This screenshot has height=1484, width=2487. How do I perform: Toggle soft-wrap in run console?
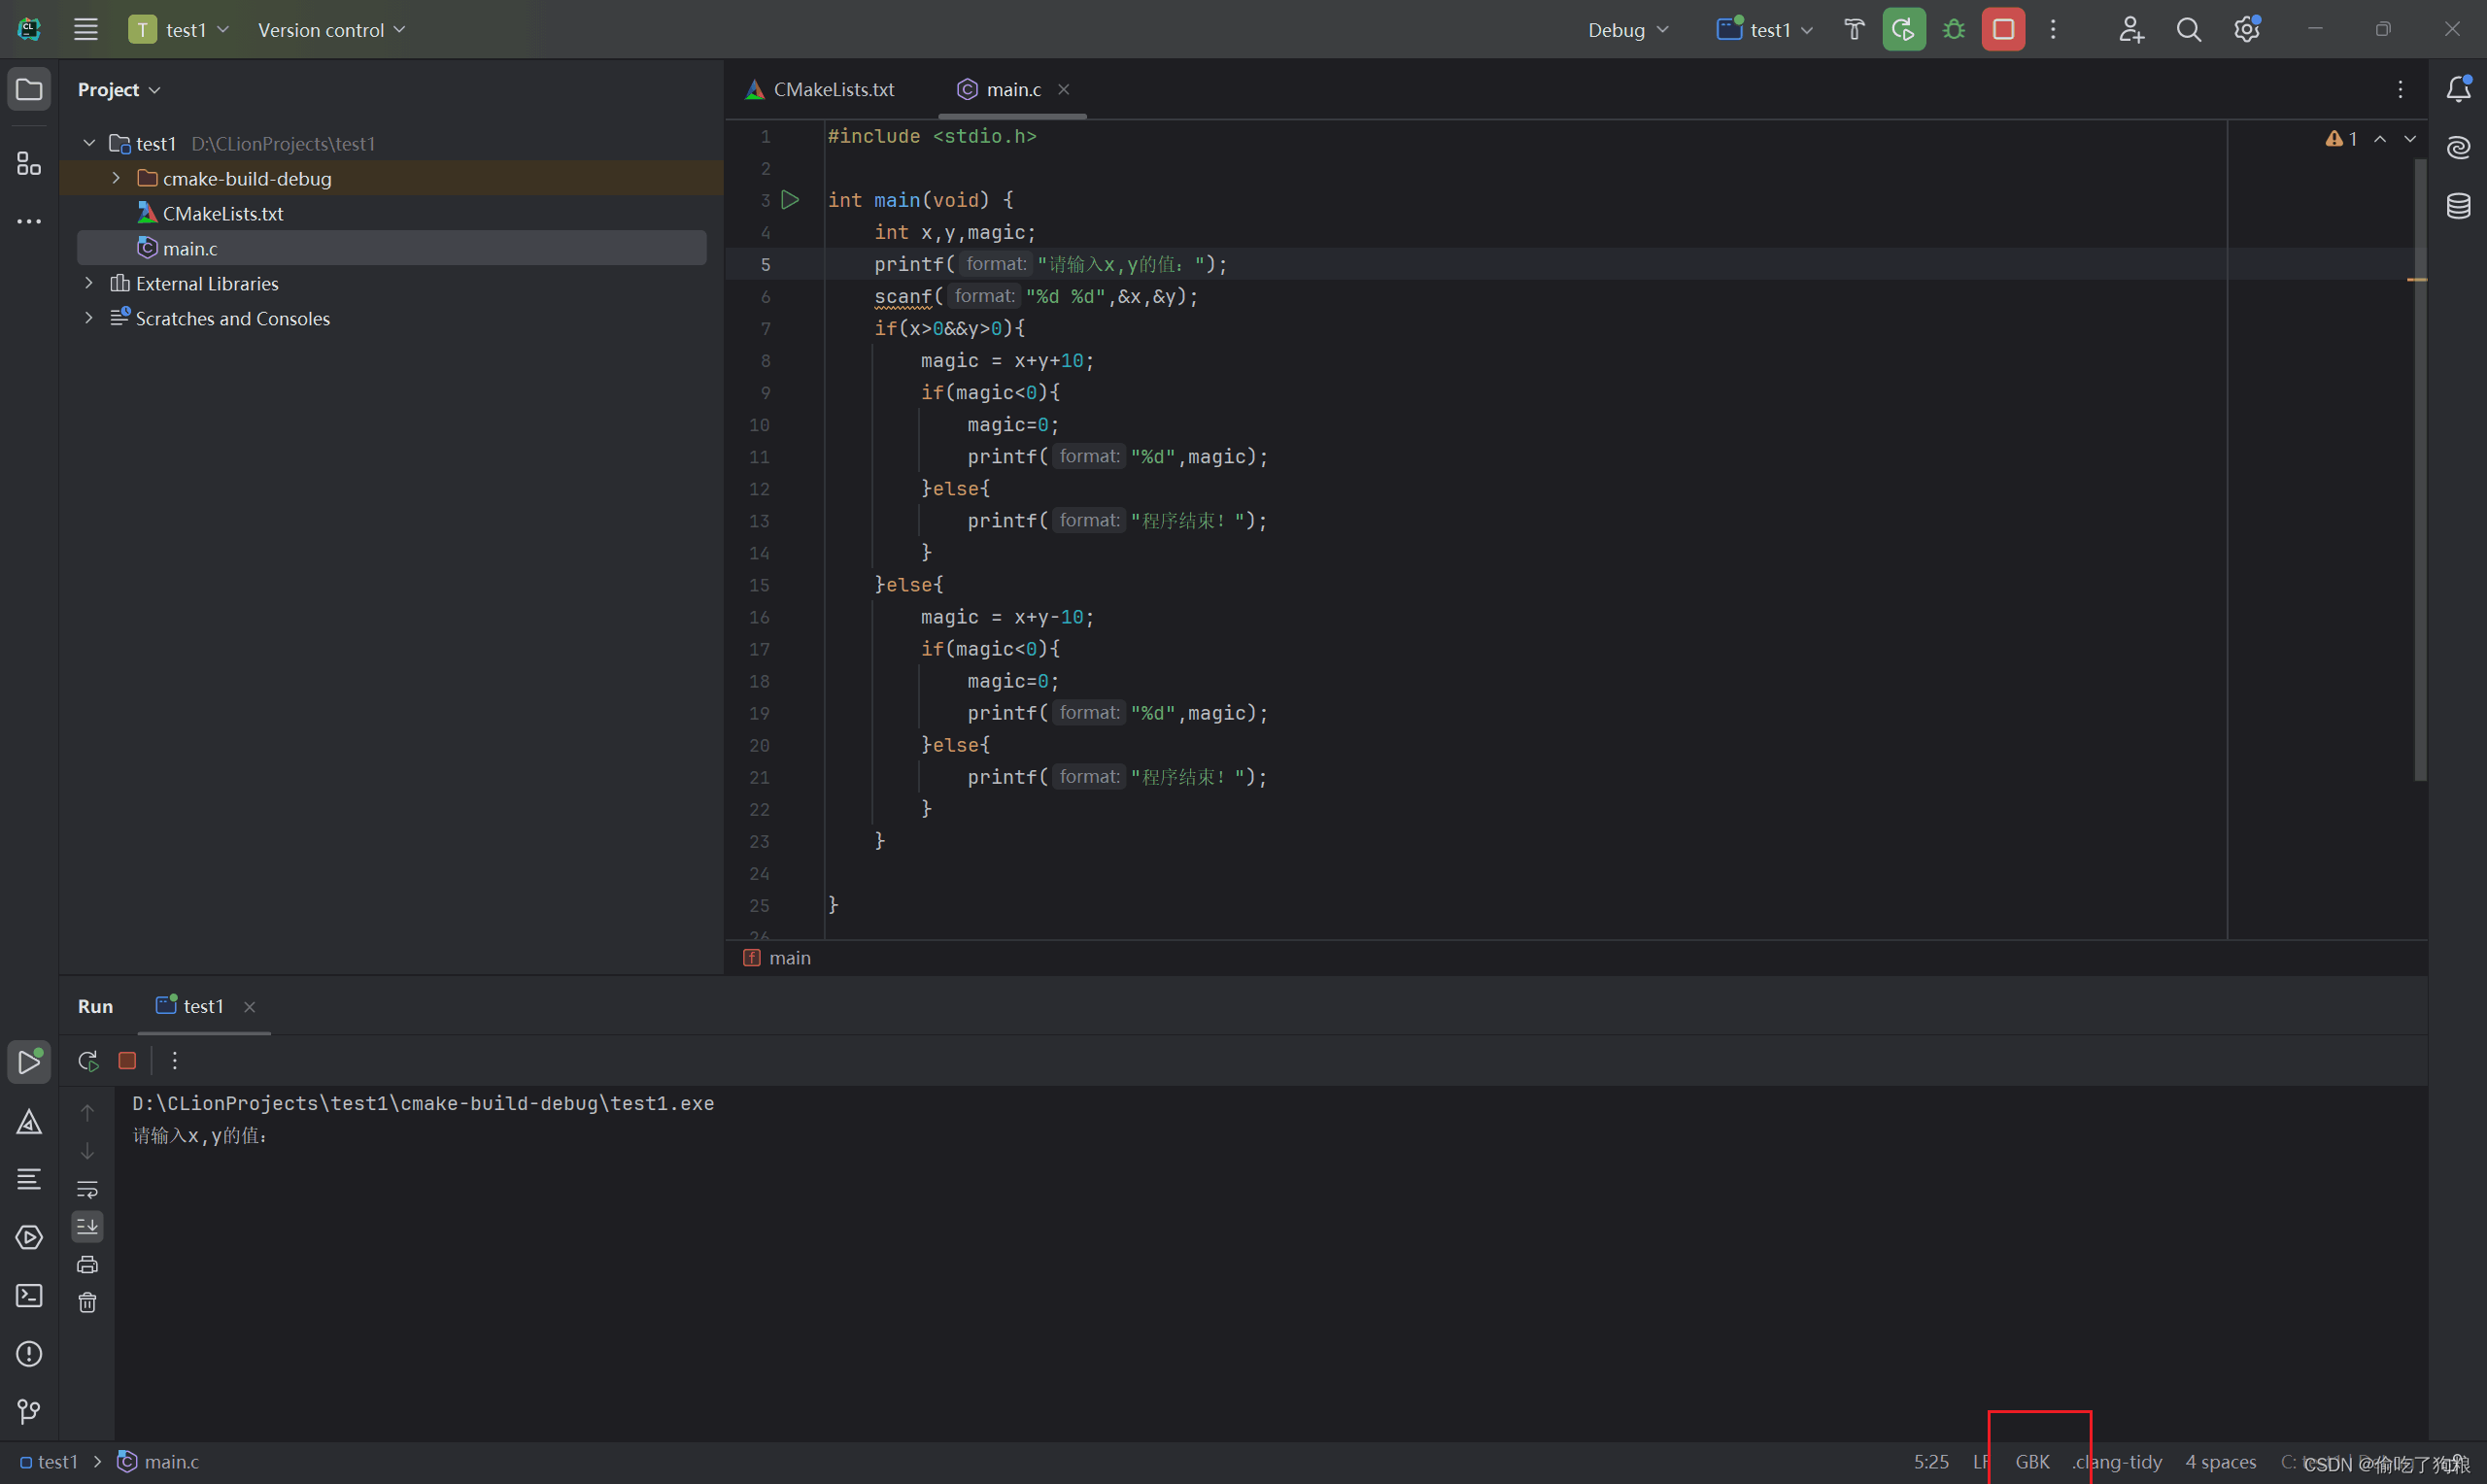[88, 1189]
